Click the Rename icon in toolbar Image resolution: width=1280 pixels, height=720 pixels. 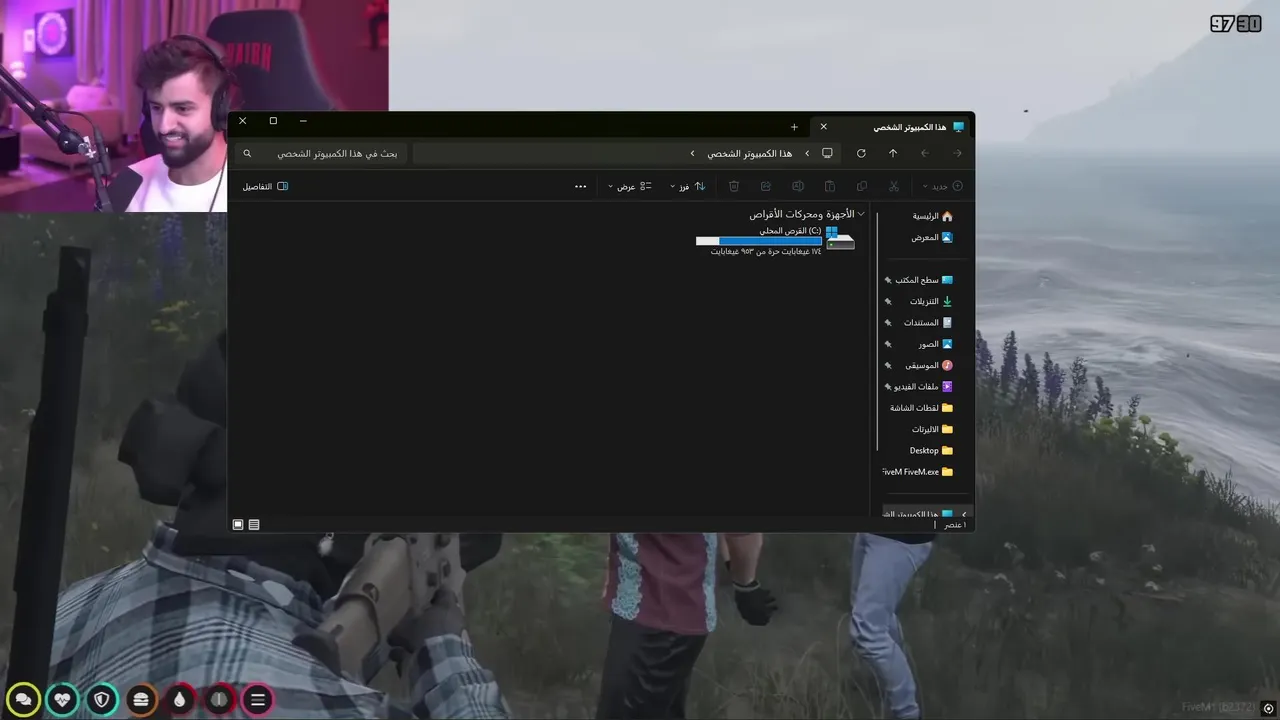coord(798,186)
